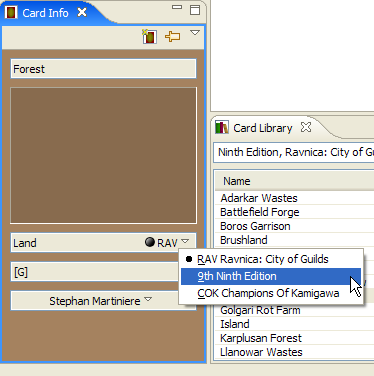
Task: Click the new card toolbar icon
Action: click(149, 36)
